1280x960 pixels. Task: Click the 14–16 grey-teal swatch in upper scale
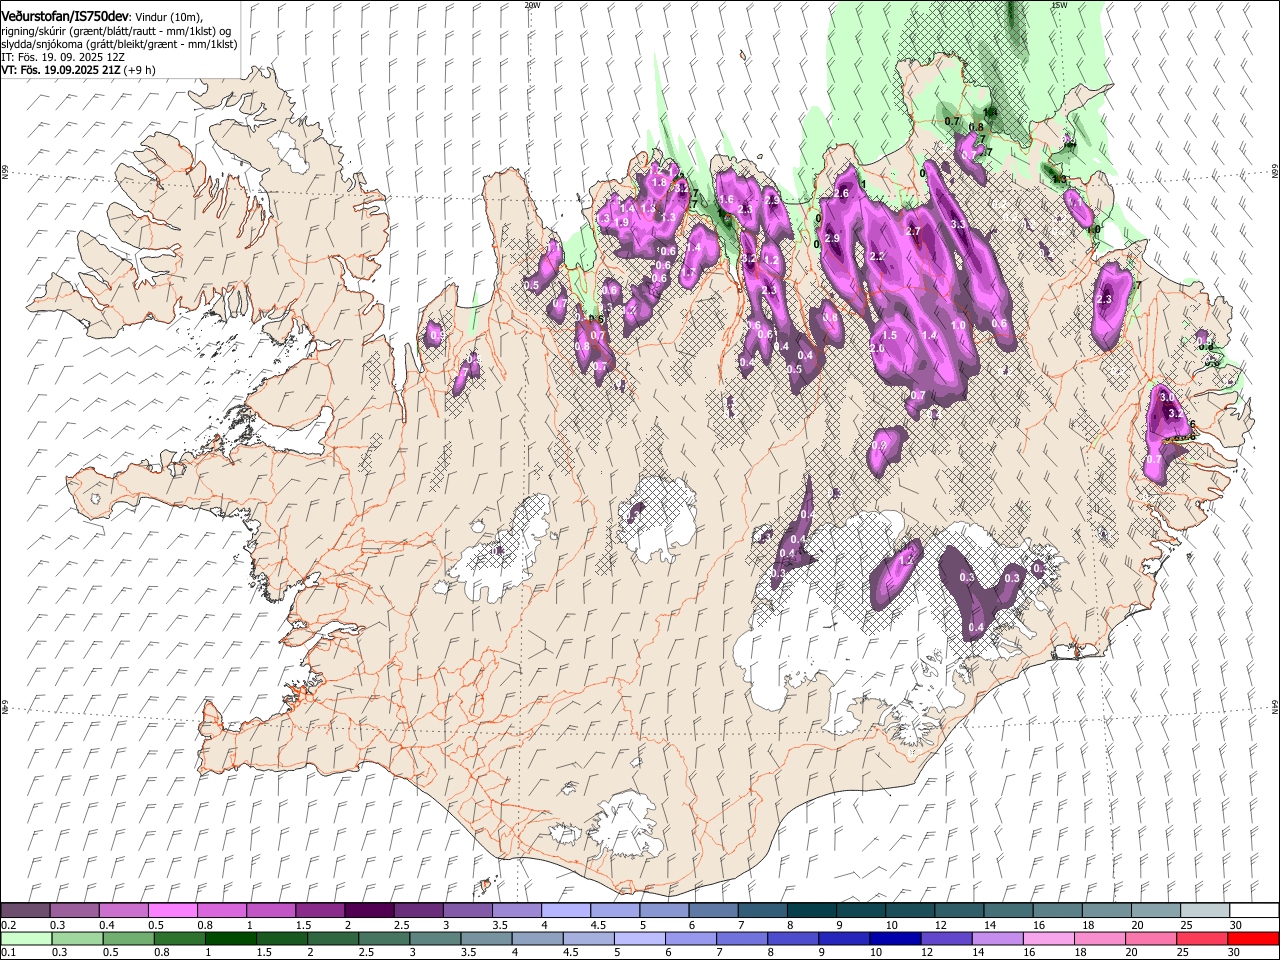[1008, 910]
